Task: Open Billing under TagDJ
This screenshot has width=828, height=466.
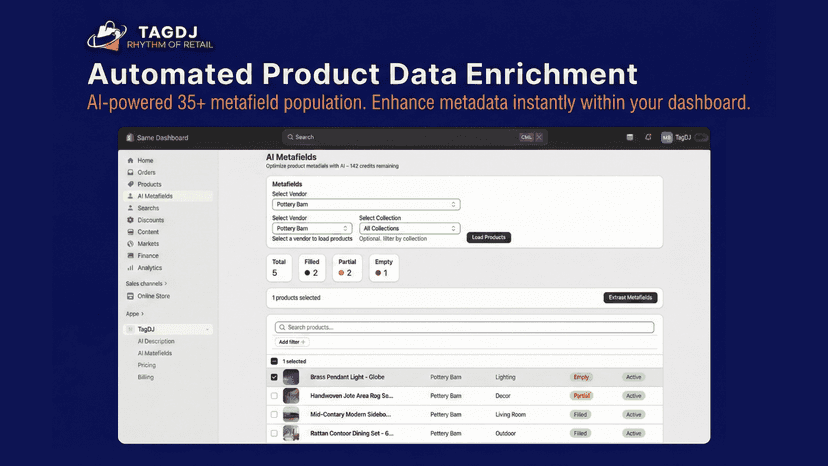Action: pyautogui.click(x=146, y=377)
